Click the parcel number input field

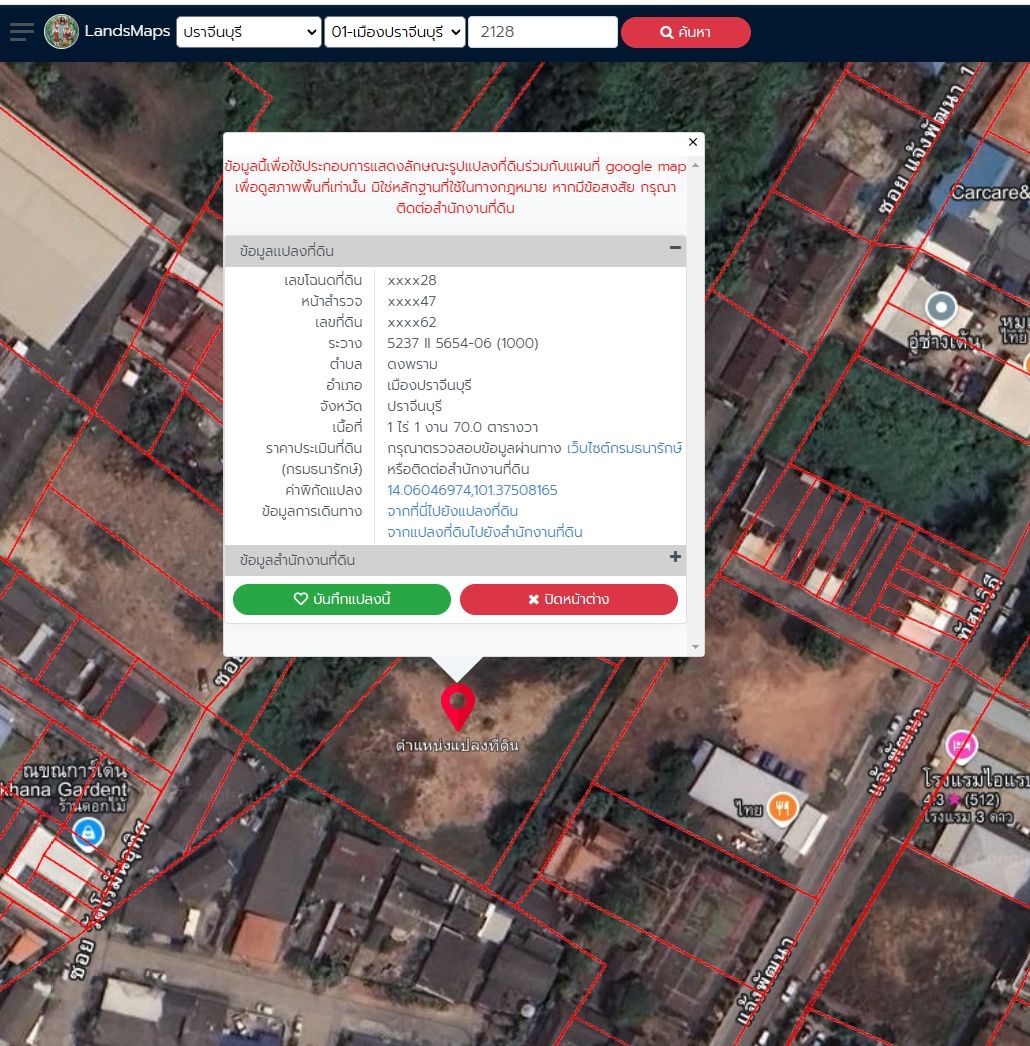point(543,32)
